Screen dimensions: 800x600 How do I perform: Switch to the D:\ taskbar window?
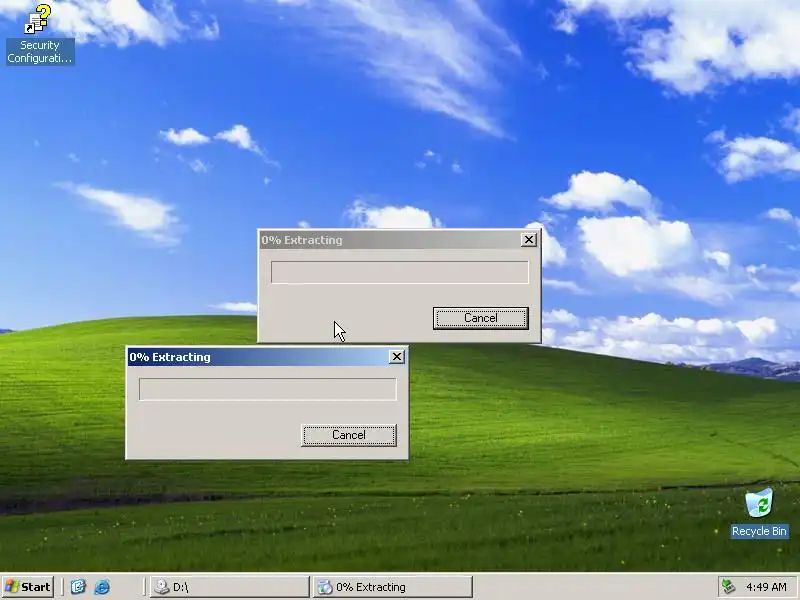coord(230,587)
